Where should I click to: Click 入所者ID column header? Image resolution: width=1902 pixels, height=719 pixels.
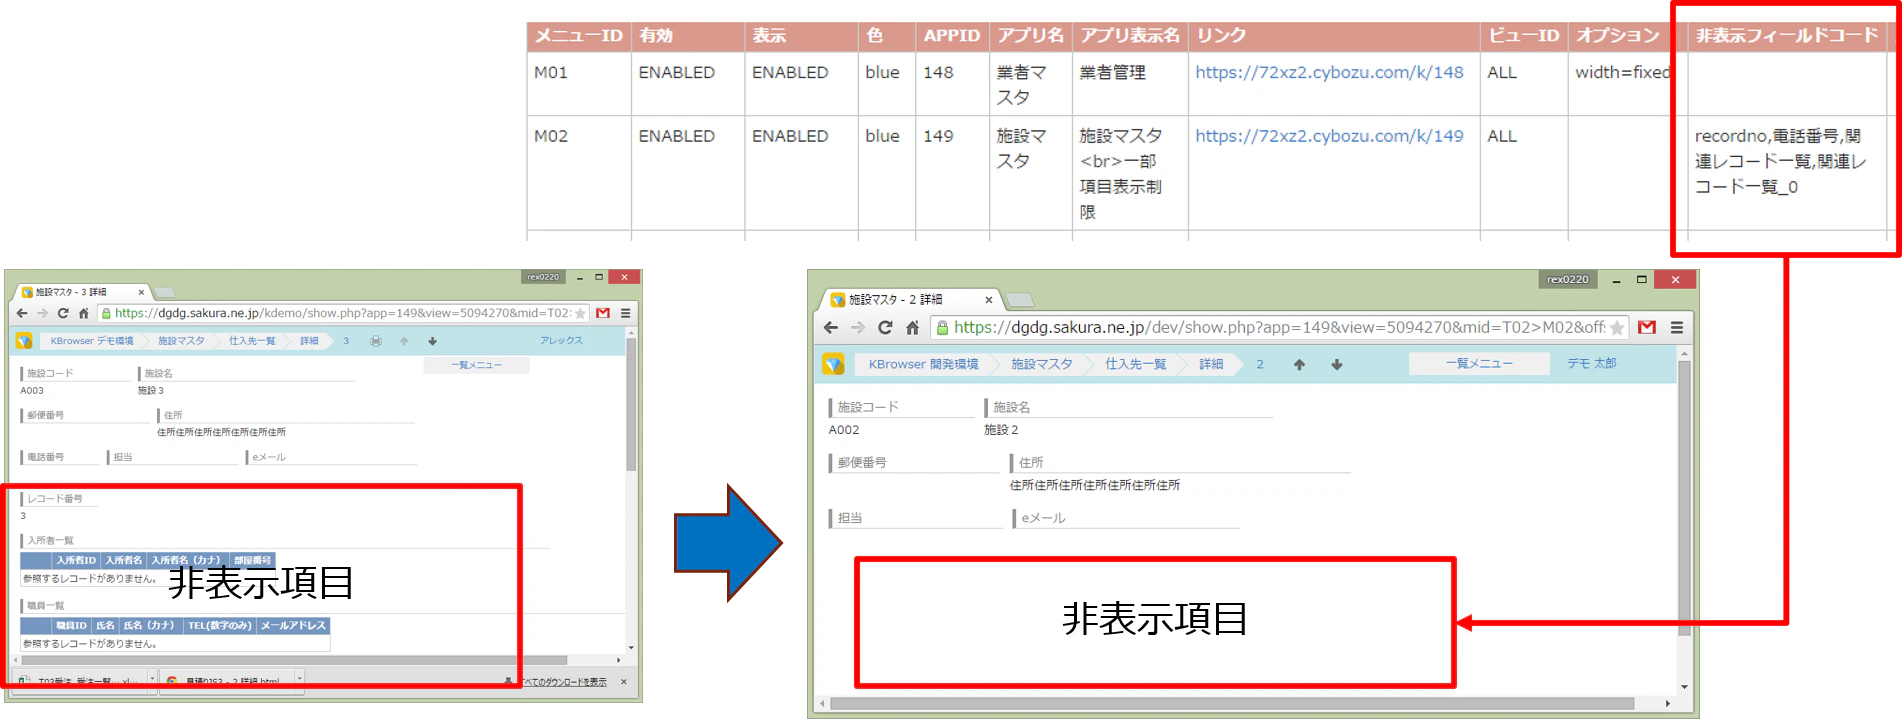click(x=75, y=560)
